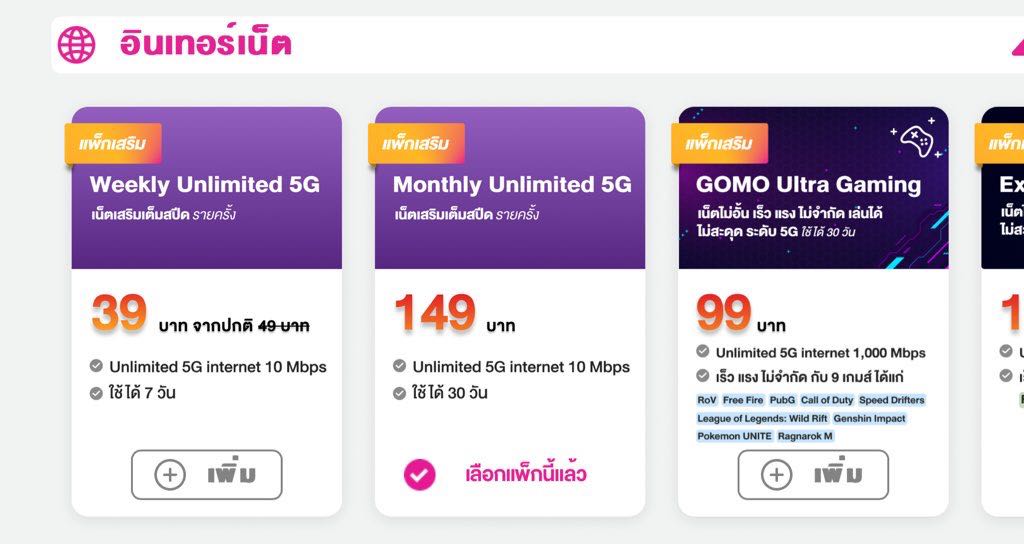Click the check icon beside ใช้ได้ 30 วัน

tap(399, 392)
